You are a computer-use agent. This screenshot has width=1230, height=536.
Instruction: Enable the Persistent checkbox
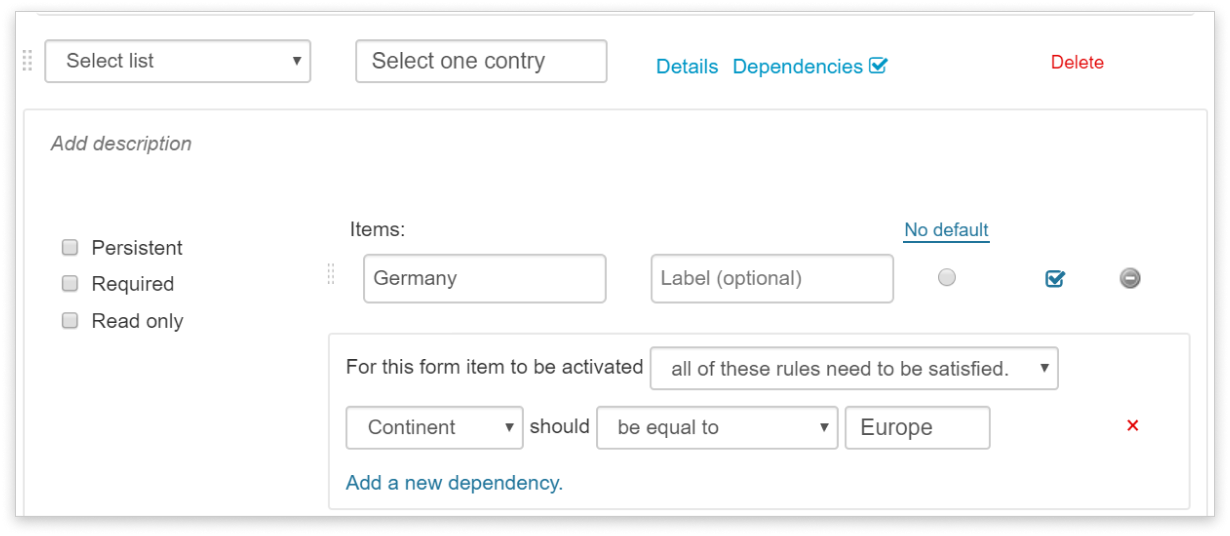(x=70, y=247)
